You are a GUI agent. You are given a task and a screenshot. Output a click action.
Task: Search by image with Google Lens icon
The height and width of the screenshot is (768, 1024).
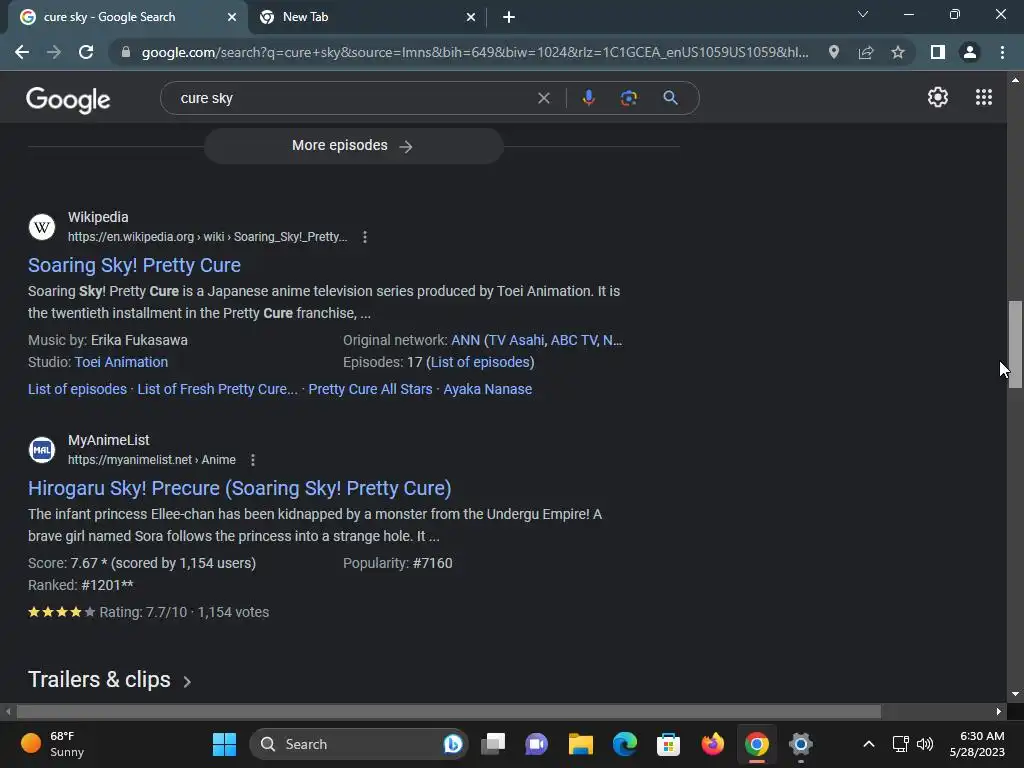628,98
